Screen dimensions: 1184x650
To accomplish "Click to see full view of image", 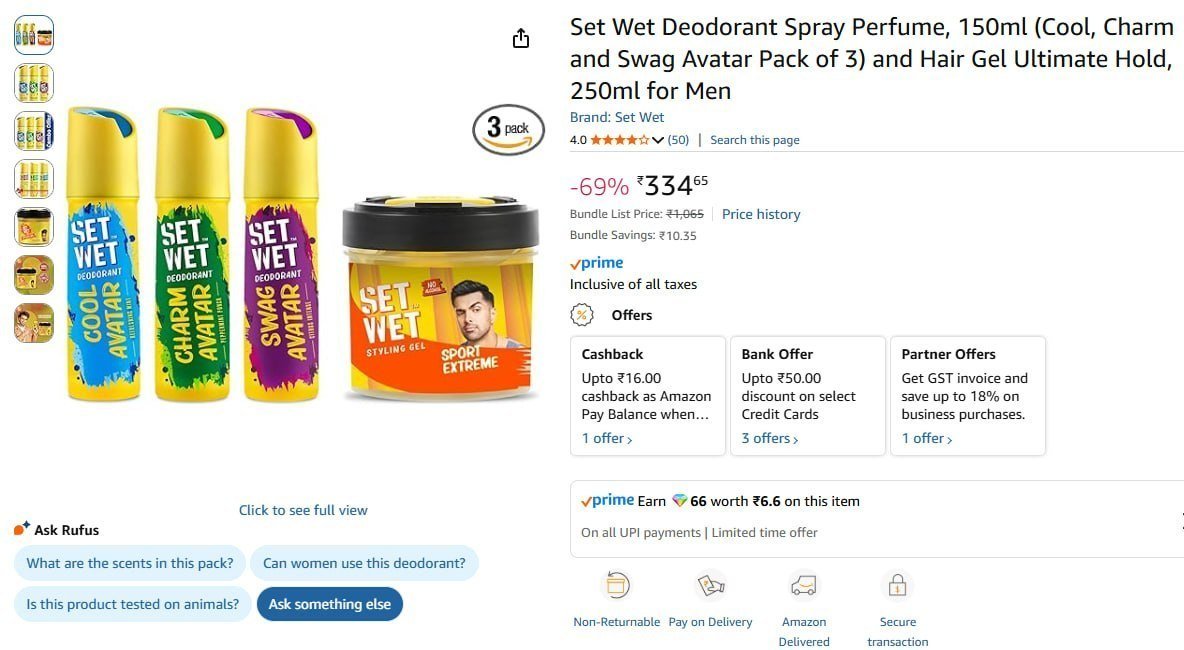I will (x=303, y=510).
